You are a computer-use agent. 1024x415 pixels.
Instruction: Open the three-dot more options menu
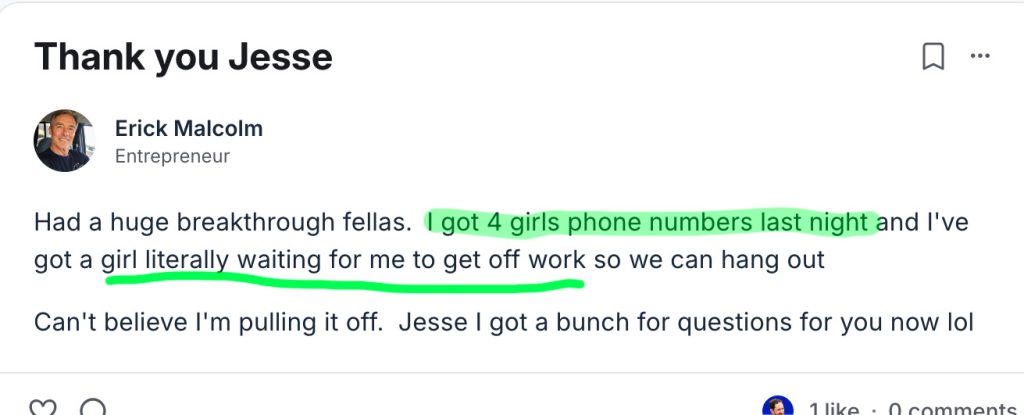(x=980, y=57)
